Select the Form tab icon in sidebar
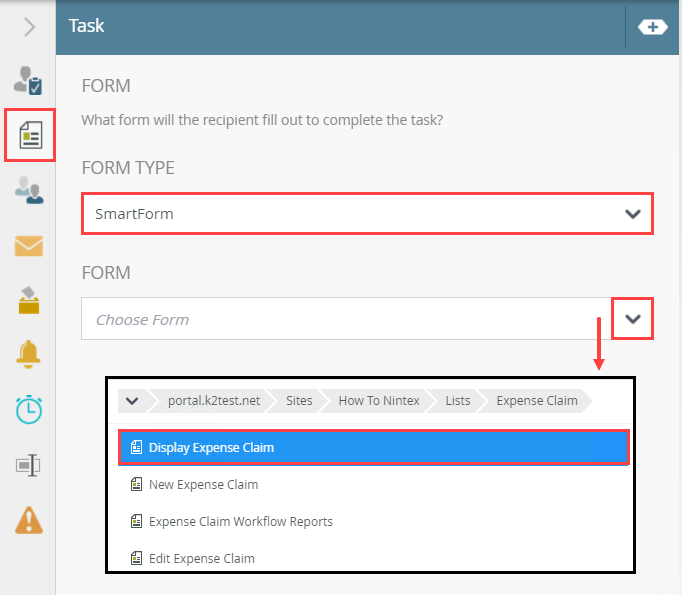682x595 pixels. (x=30, y=134)
